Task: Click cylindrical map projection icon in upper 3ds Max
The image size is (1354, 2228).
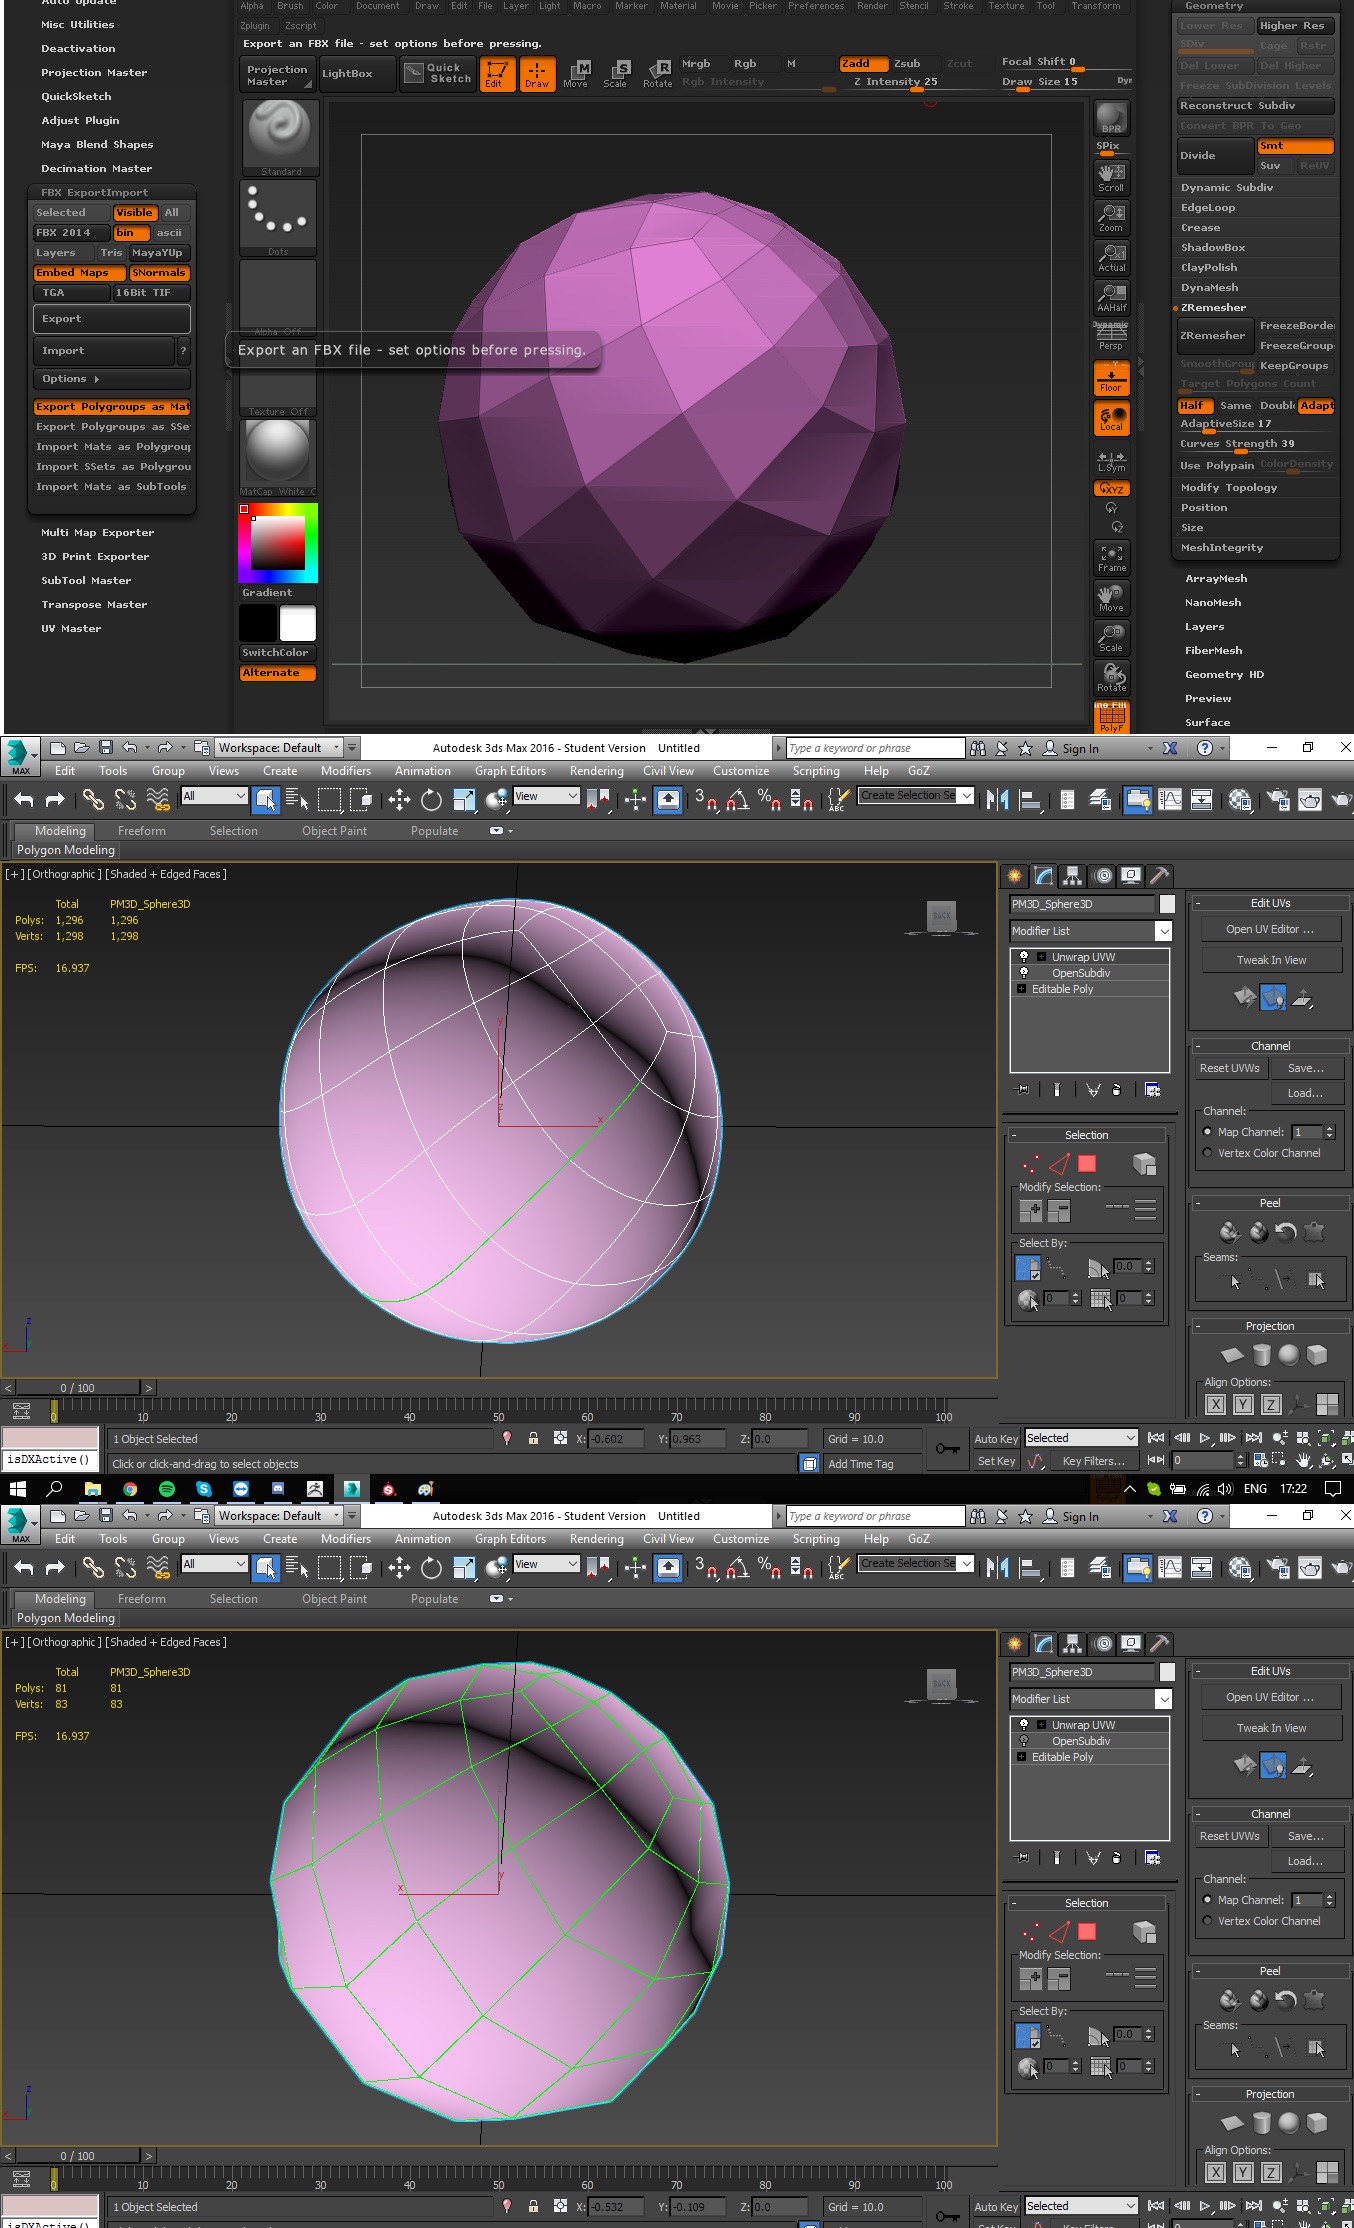Action: pyautogui.click(x=1261, y=1354)
